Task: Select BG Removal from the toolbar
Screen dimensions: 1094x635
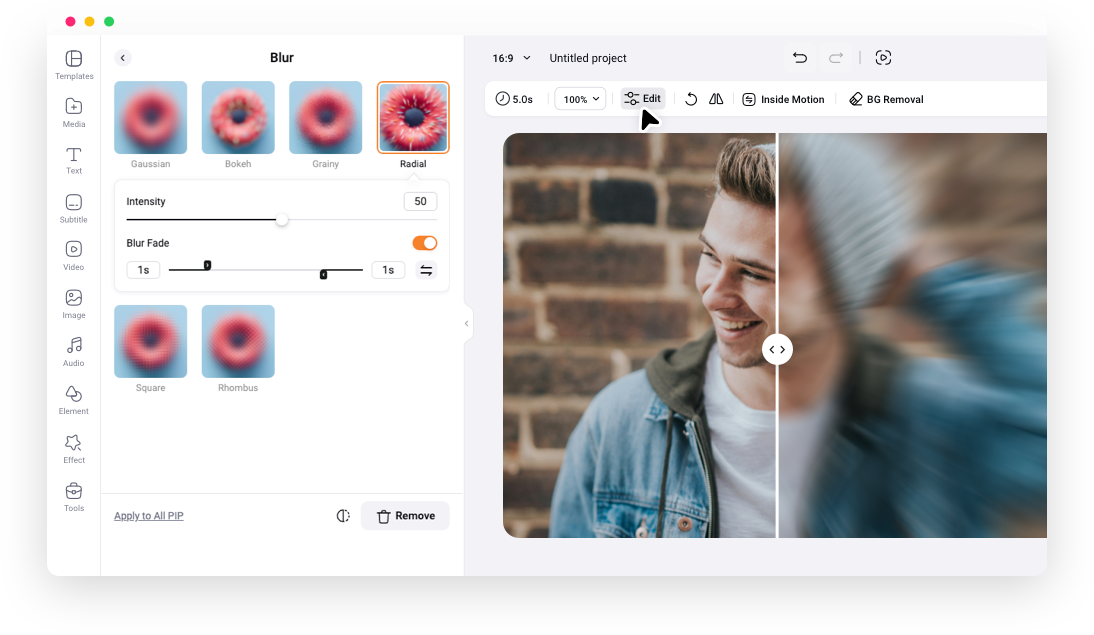Action: [x=886, y=99]
